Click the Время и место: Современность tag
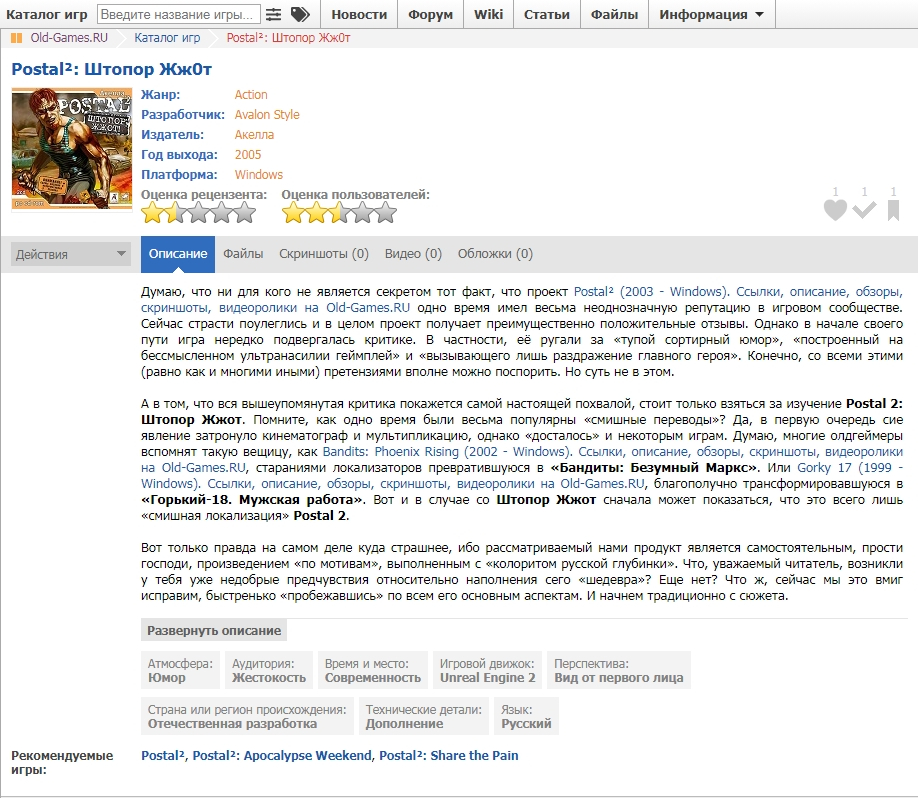 373,670
